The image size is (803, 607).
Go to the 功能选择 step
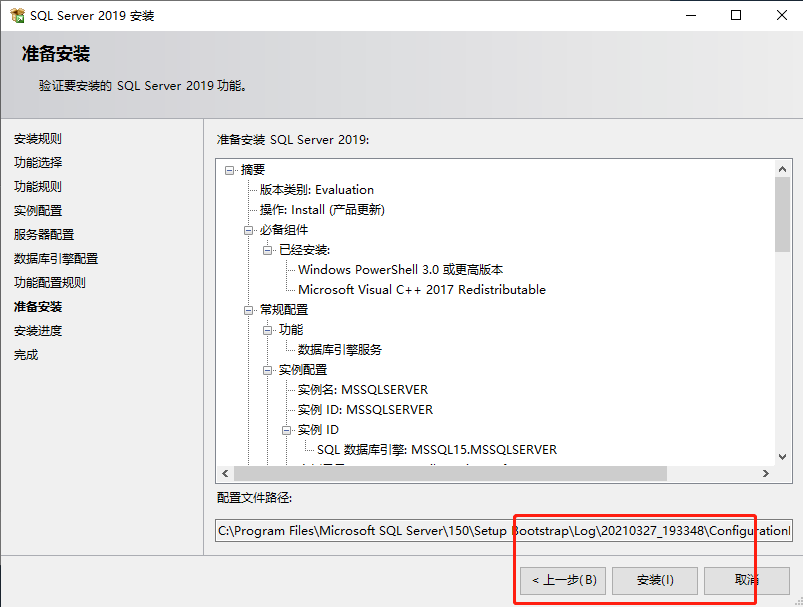[x=38, y=162]
